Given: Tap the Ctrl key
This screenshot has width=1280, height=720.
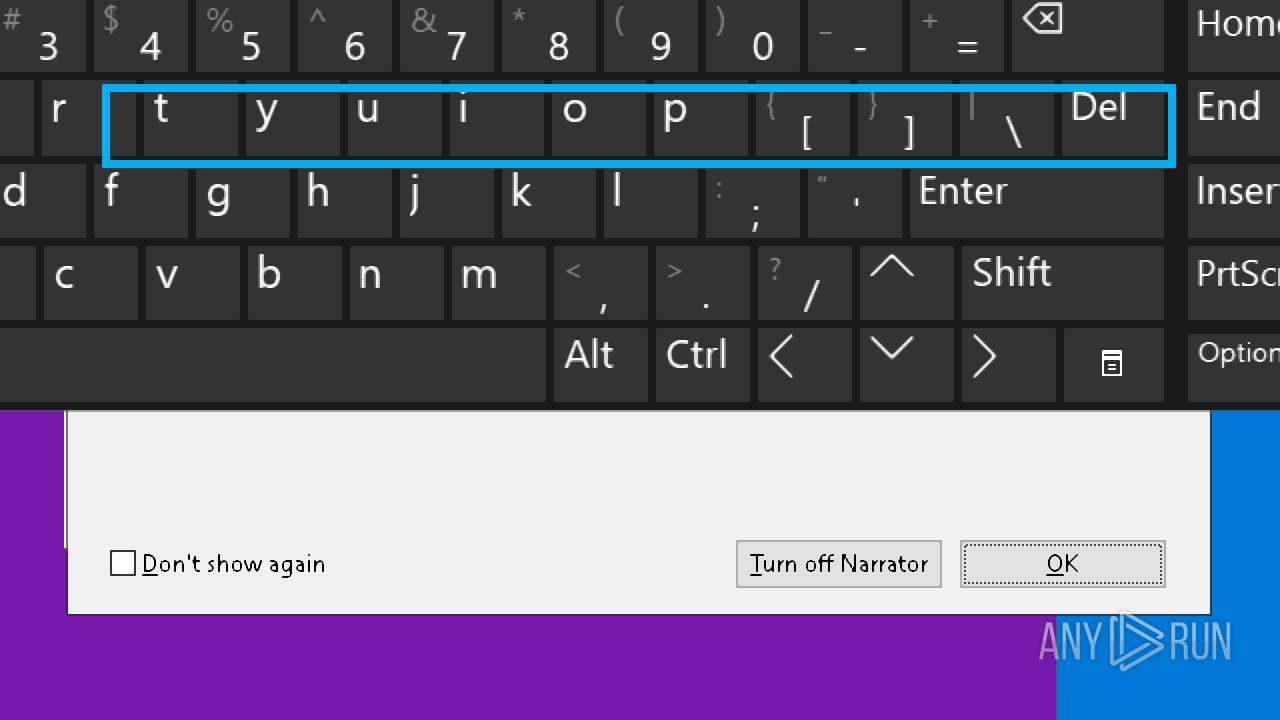Looking at the screenshot, I should pos(701,365).
